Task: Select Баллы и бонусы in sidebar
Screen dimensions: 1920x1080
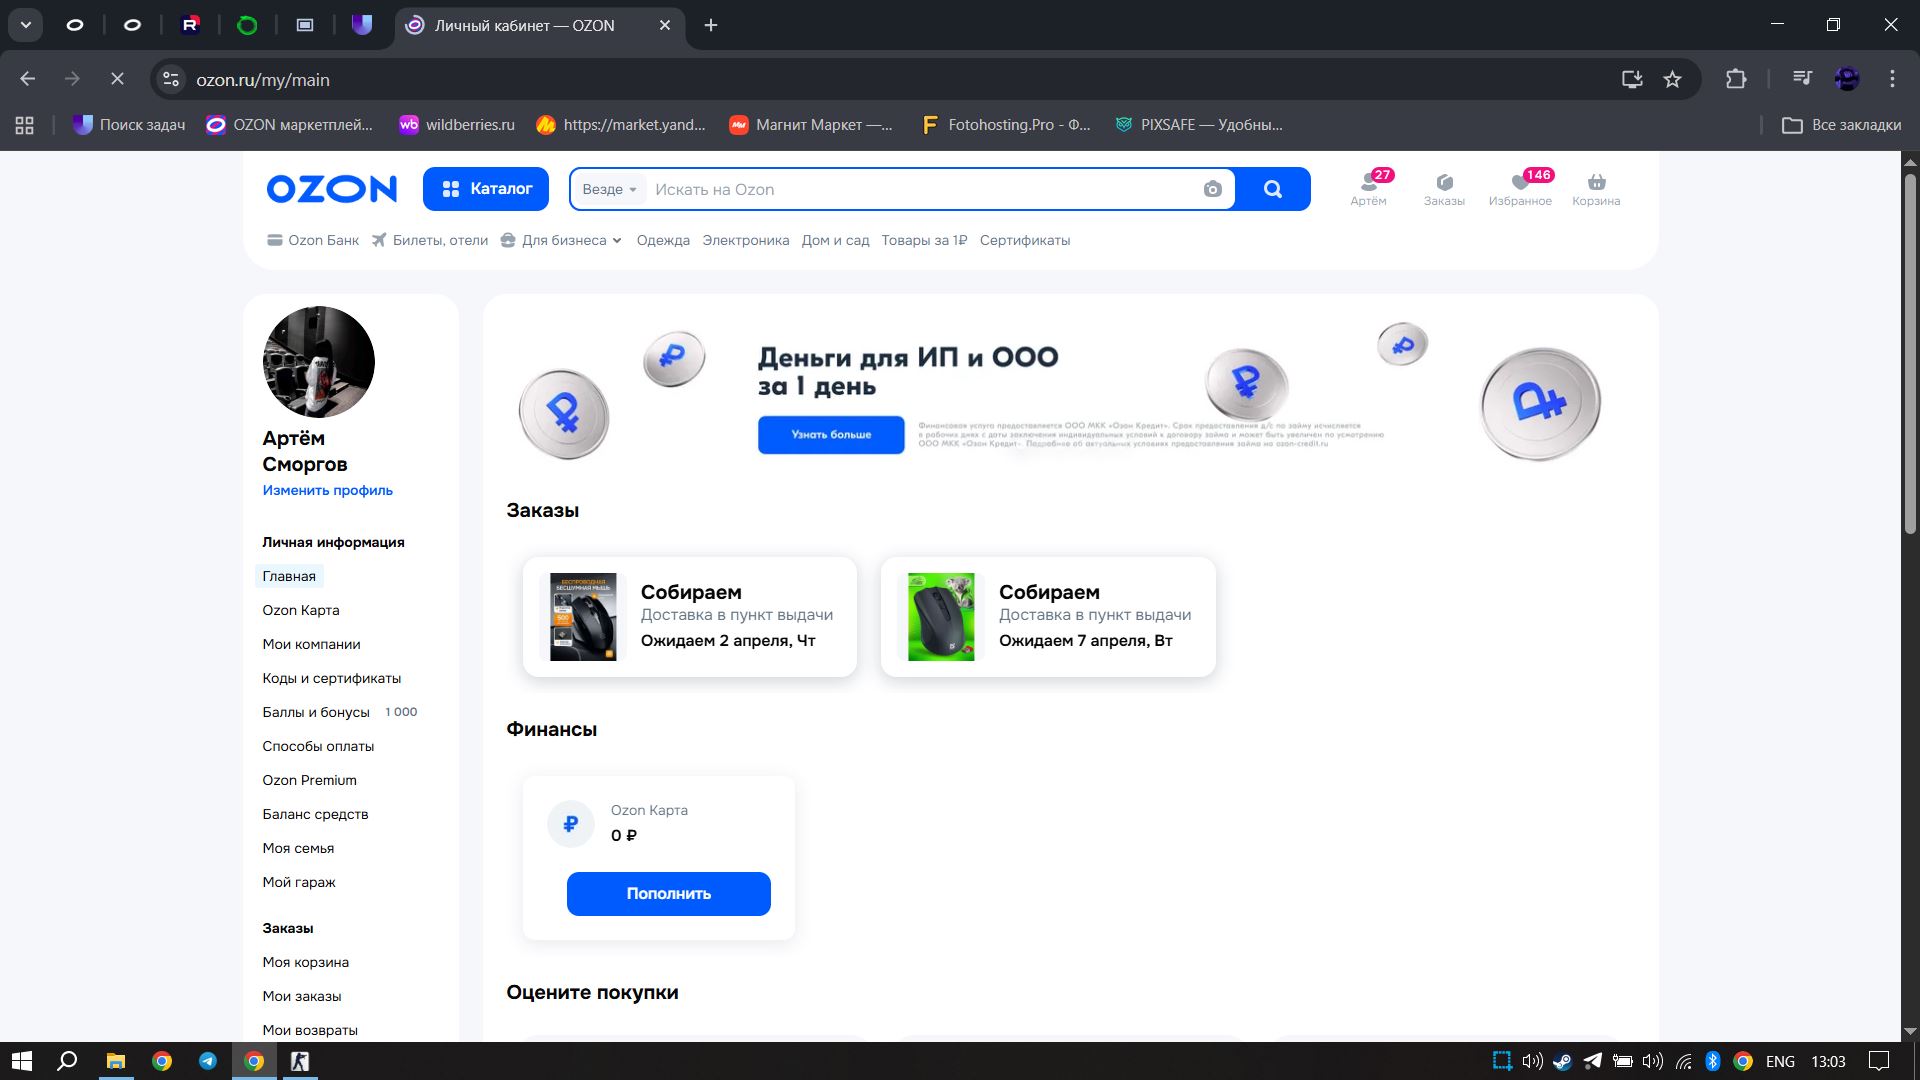Action: (x=316, y=712)
